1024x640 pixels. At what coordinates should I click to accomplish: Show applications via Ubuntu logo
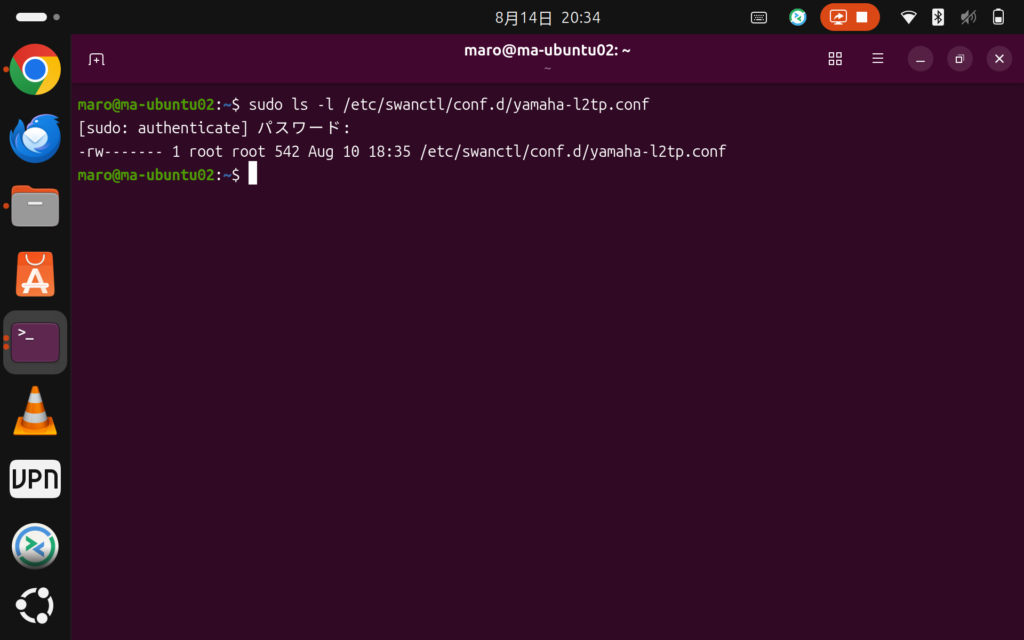pyautogui.click(x=35, y=605)
